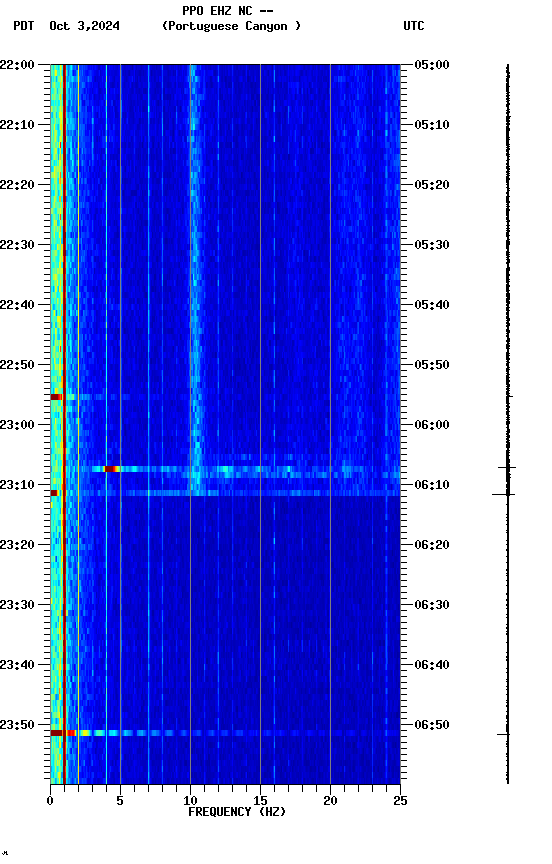Click the UTC time label 06:30
This screenshot has height=864, width=552.
pos(432,605)
